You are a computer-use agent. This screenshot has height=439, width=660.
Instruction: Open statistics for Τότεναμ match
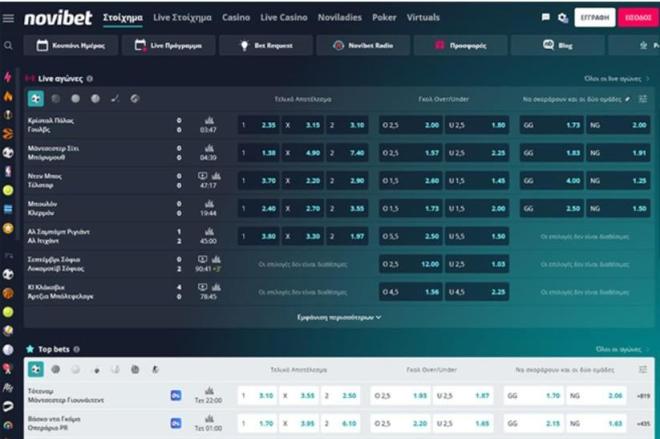209,391
